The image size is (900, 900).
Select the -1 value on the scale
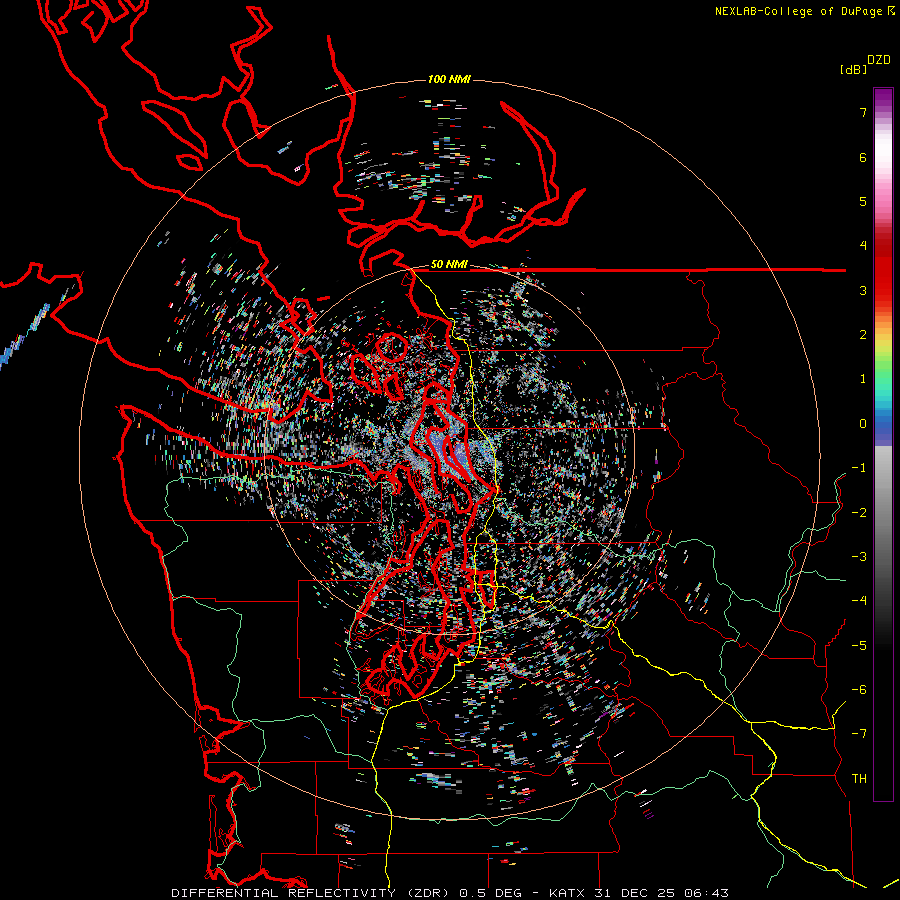(x=859, y=468)
